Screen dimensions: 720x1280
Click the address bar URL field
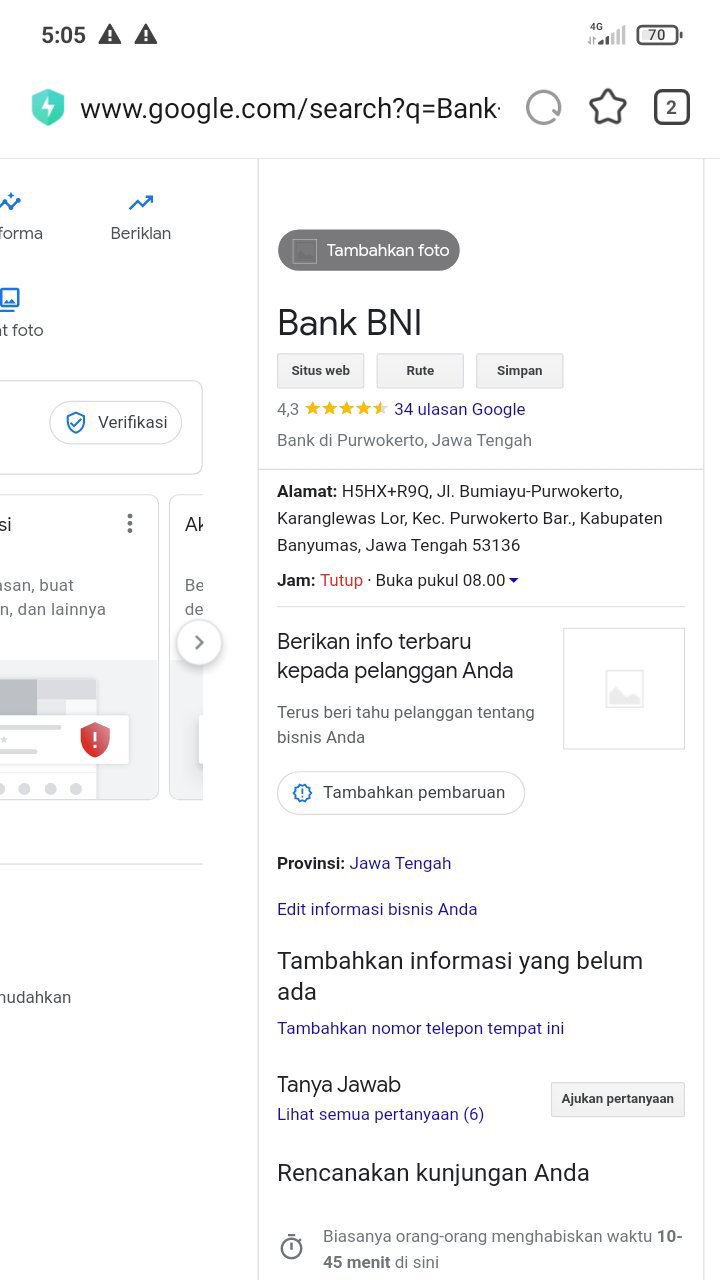pos(290,108)
